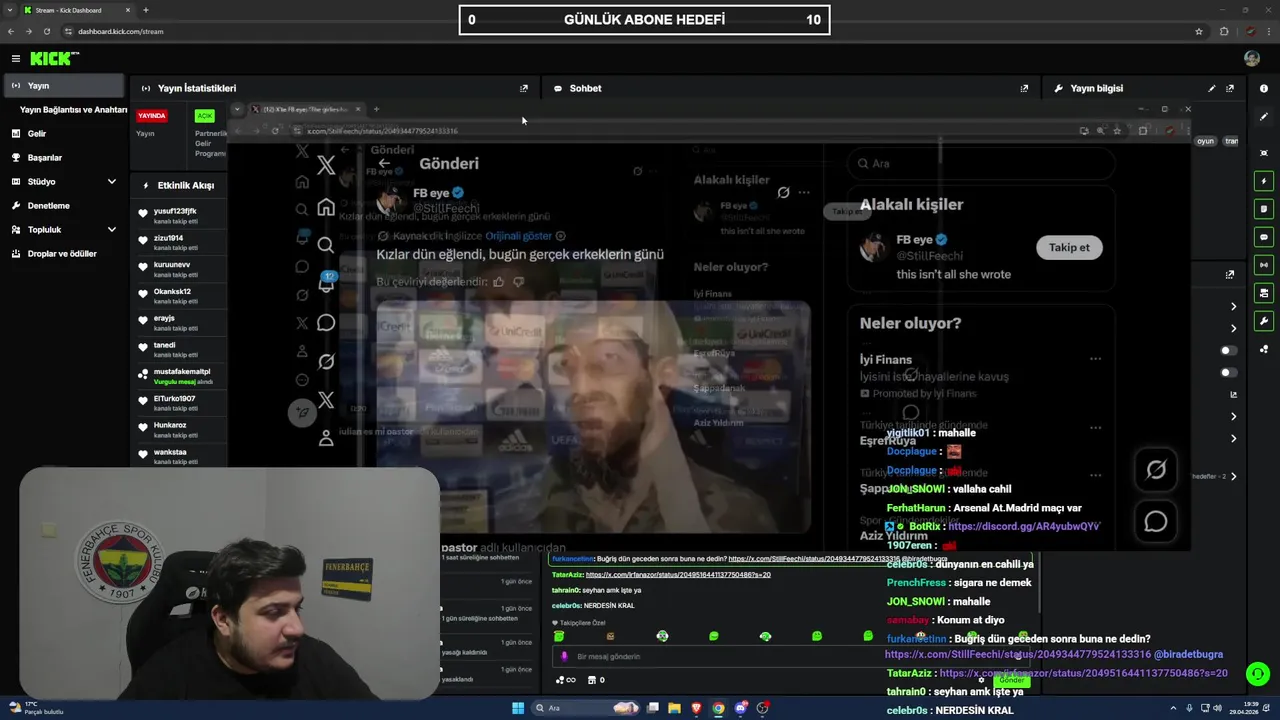
Task: Open notifications bell in X window
Action: [x=326, y=284]
